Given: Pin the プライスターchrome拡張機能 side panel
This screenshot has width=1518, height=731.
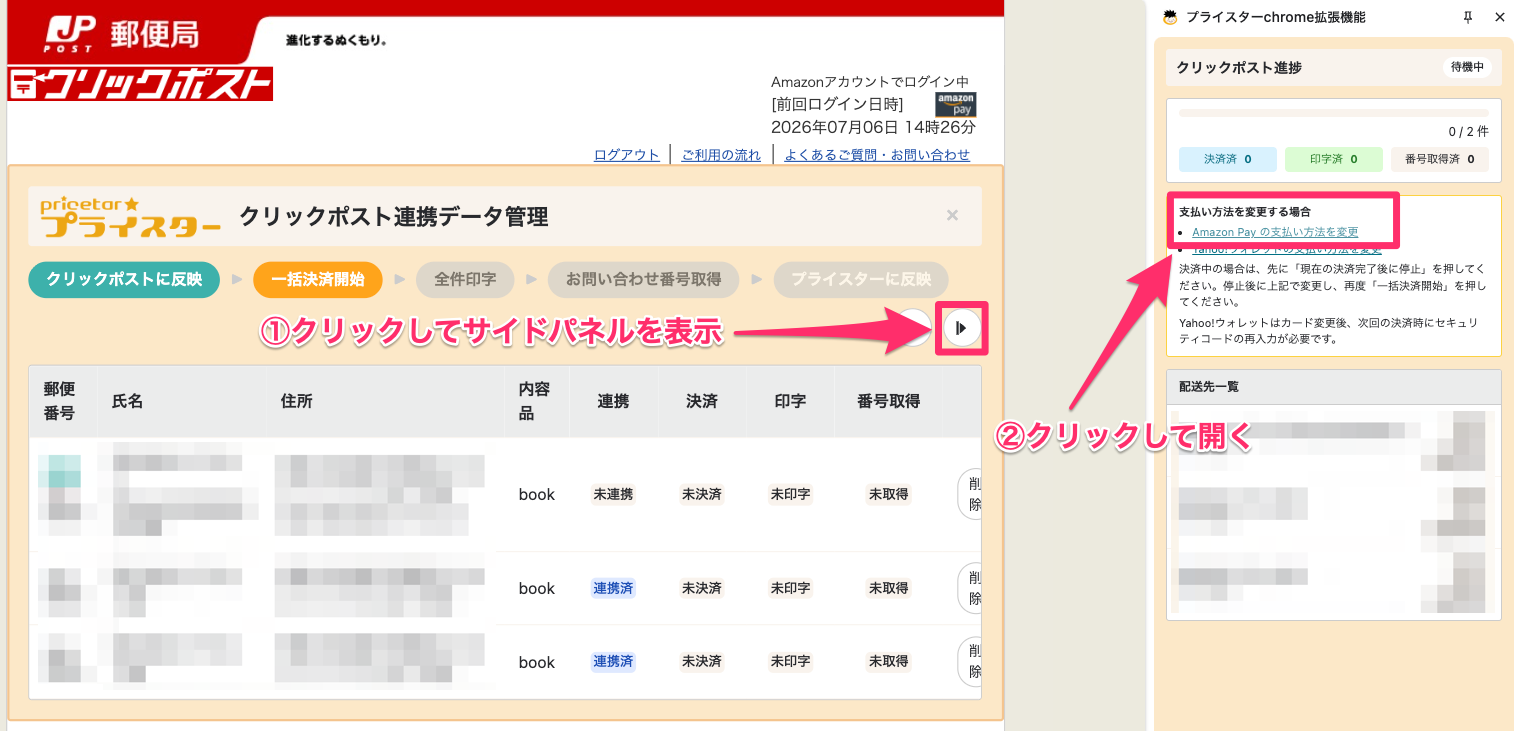Looking at the screenshot, I should tap(1468, 17).
